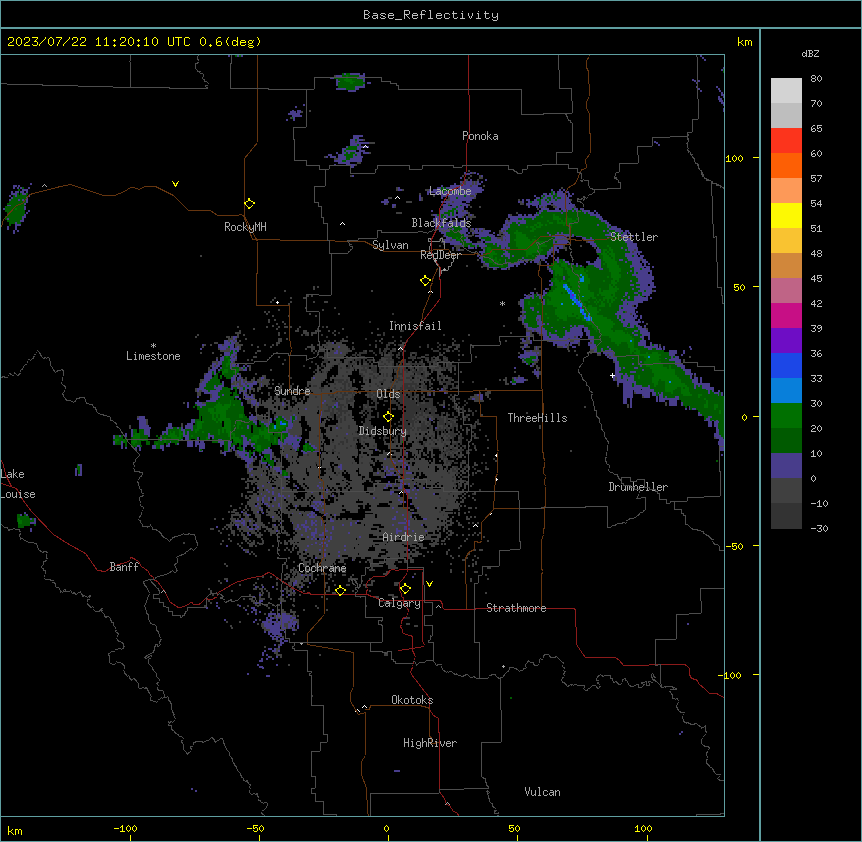Select the RockyMH label
862x842 pixels.
pyautogui.click(x=245, y=226)
